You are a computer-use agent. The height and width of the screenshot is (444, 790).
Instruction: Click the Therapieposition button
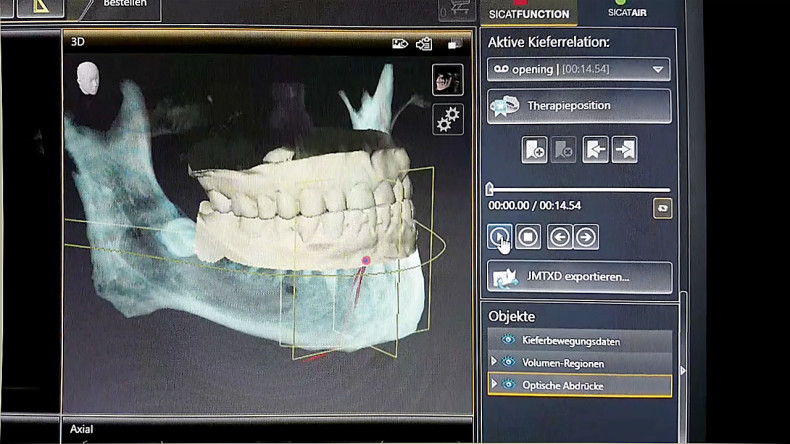point(579,106)
